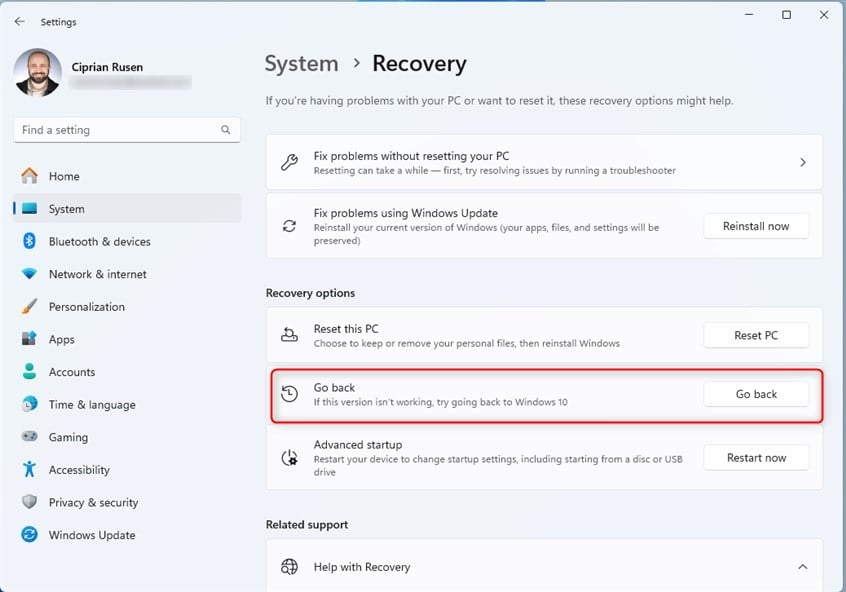Select System in the sidebar
This screenshot has height=592, width=846.
(127, 209)
